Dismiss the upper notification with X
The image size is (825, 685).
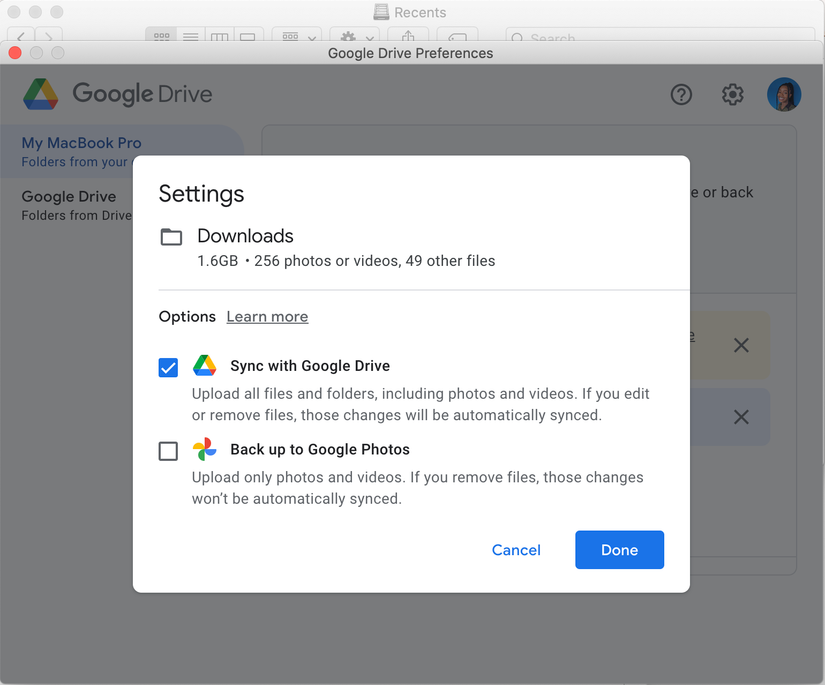tap(742, 345)
